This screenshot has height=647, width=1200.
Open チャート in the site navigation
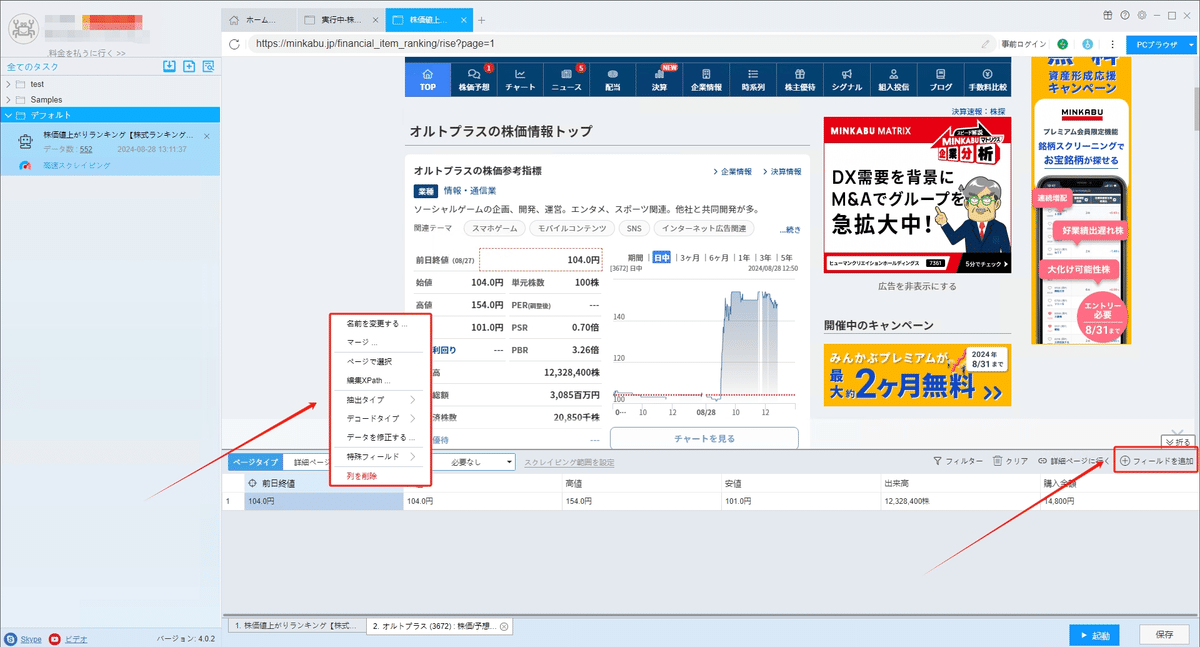[x=520, y=79]
